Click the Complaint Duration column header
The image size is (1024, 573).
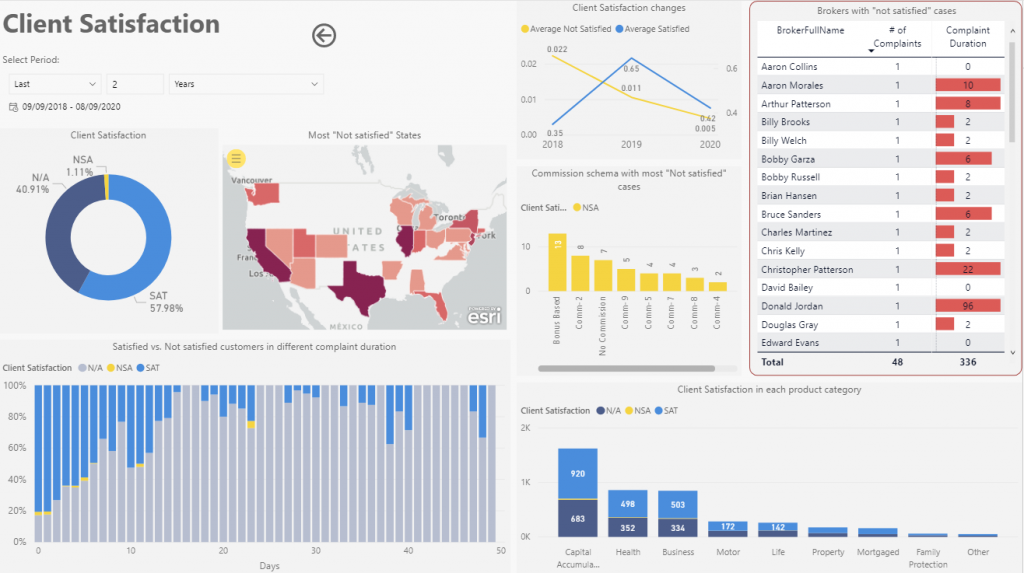tap(967, 37)
